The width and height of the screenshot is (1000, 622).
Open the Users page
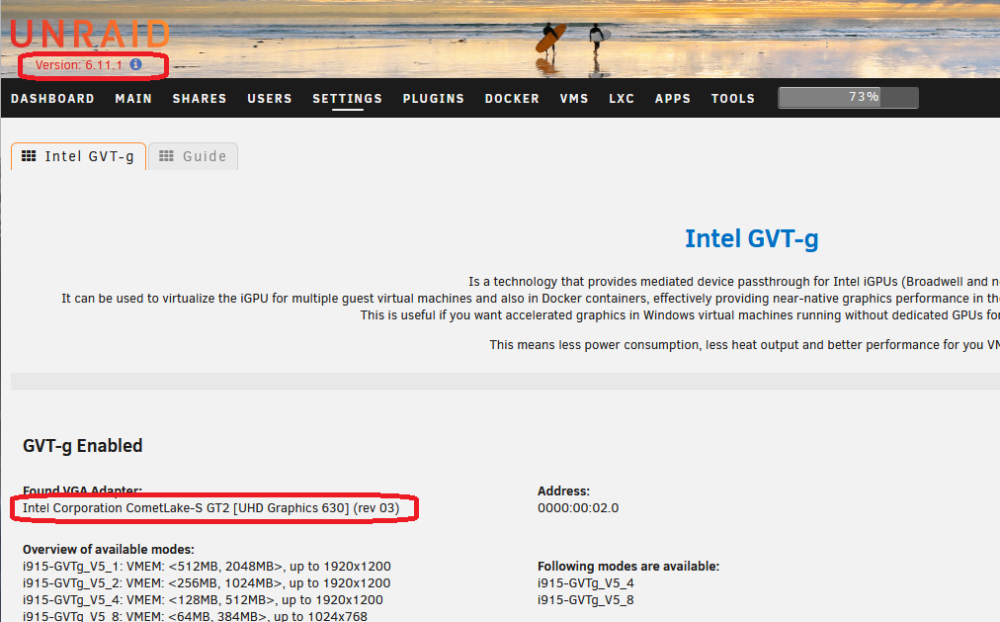tap(270, 99)
